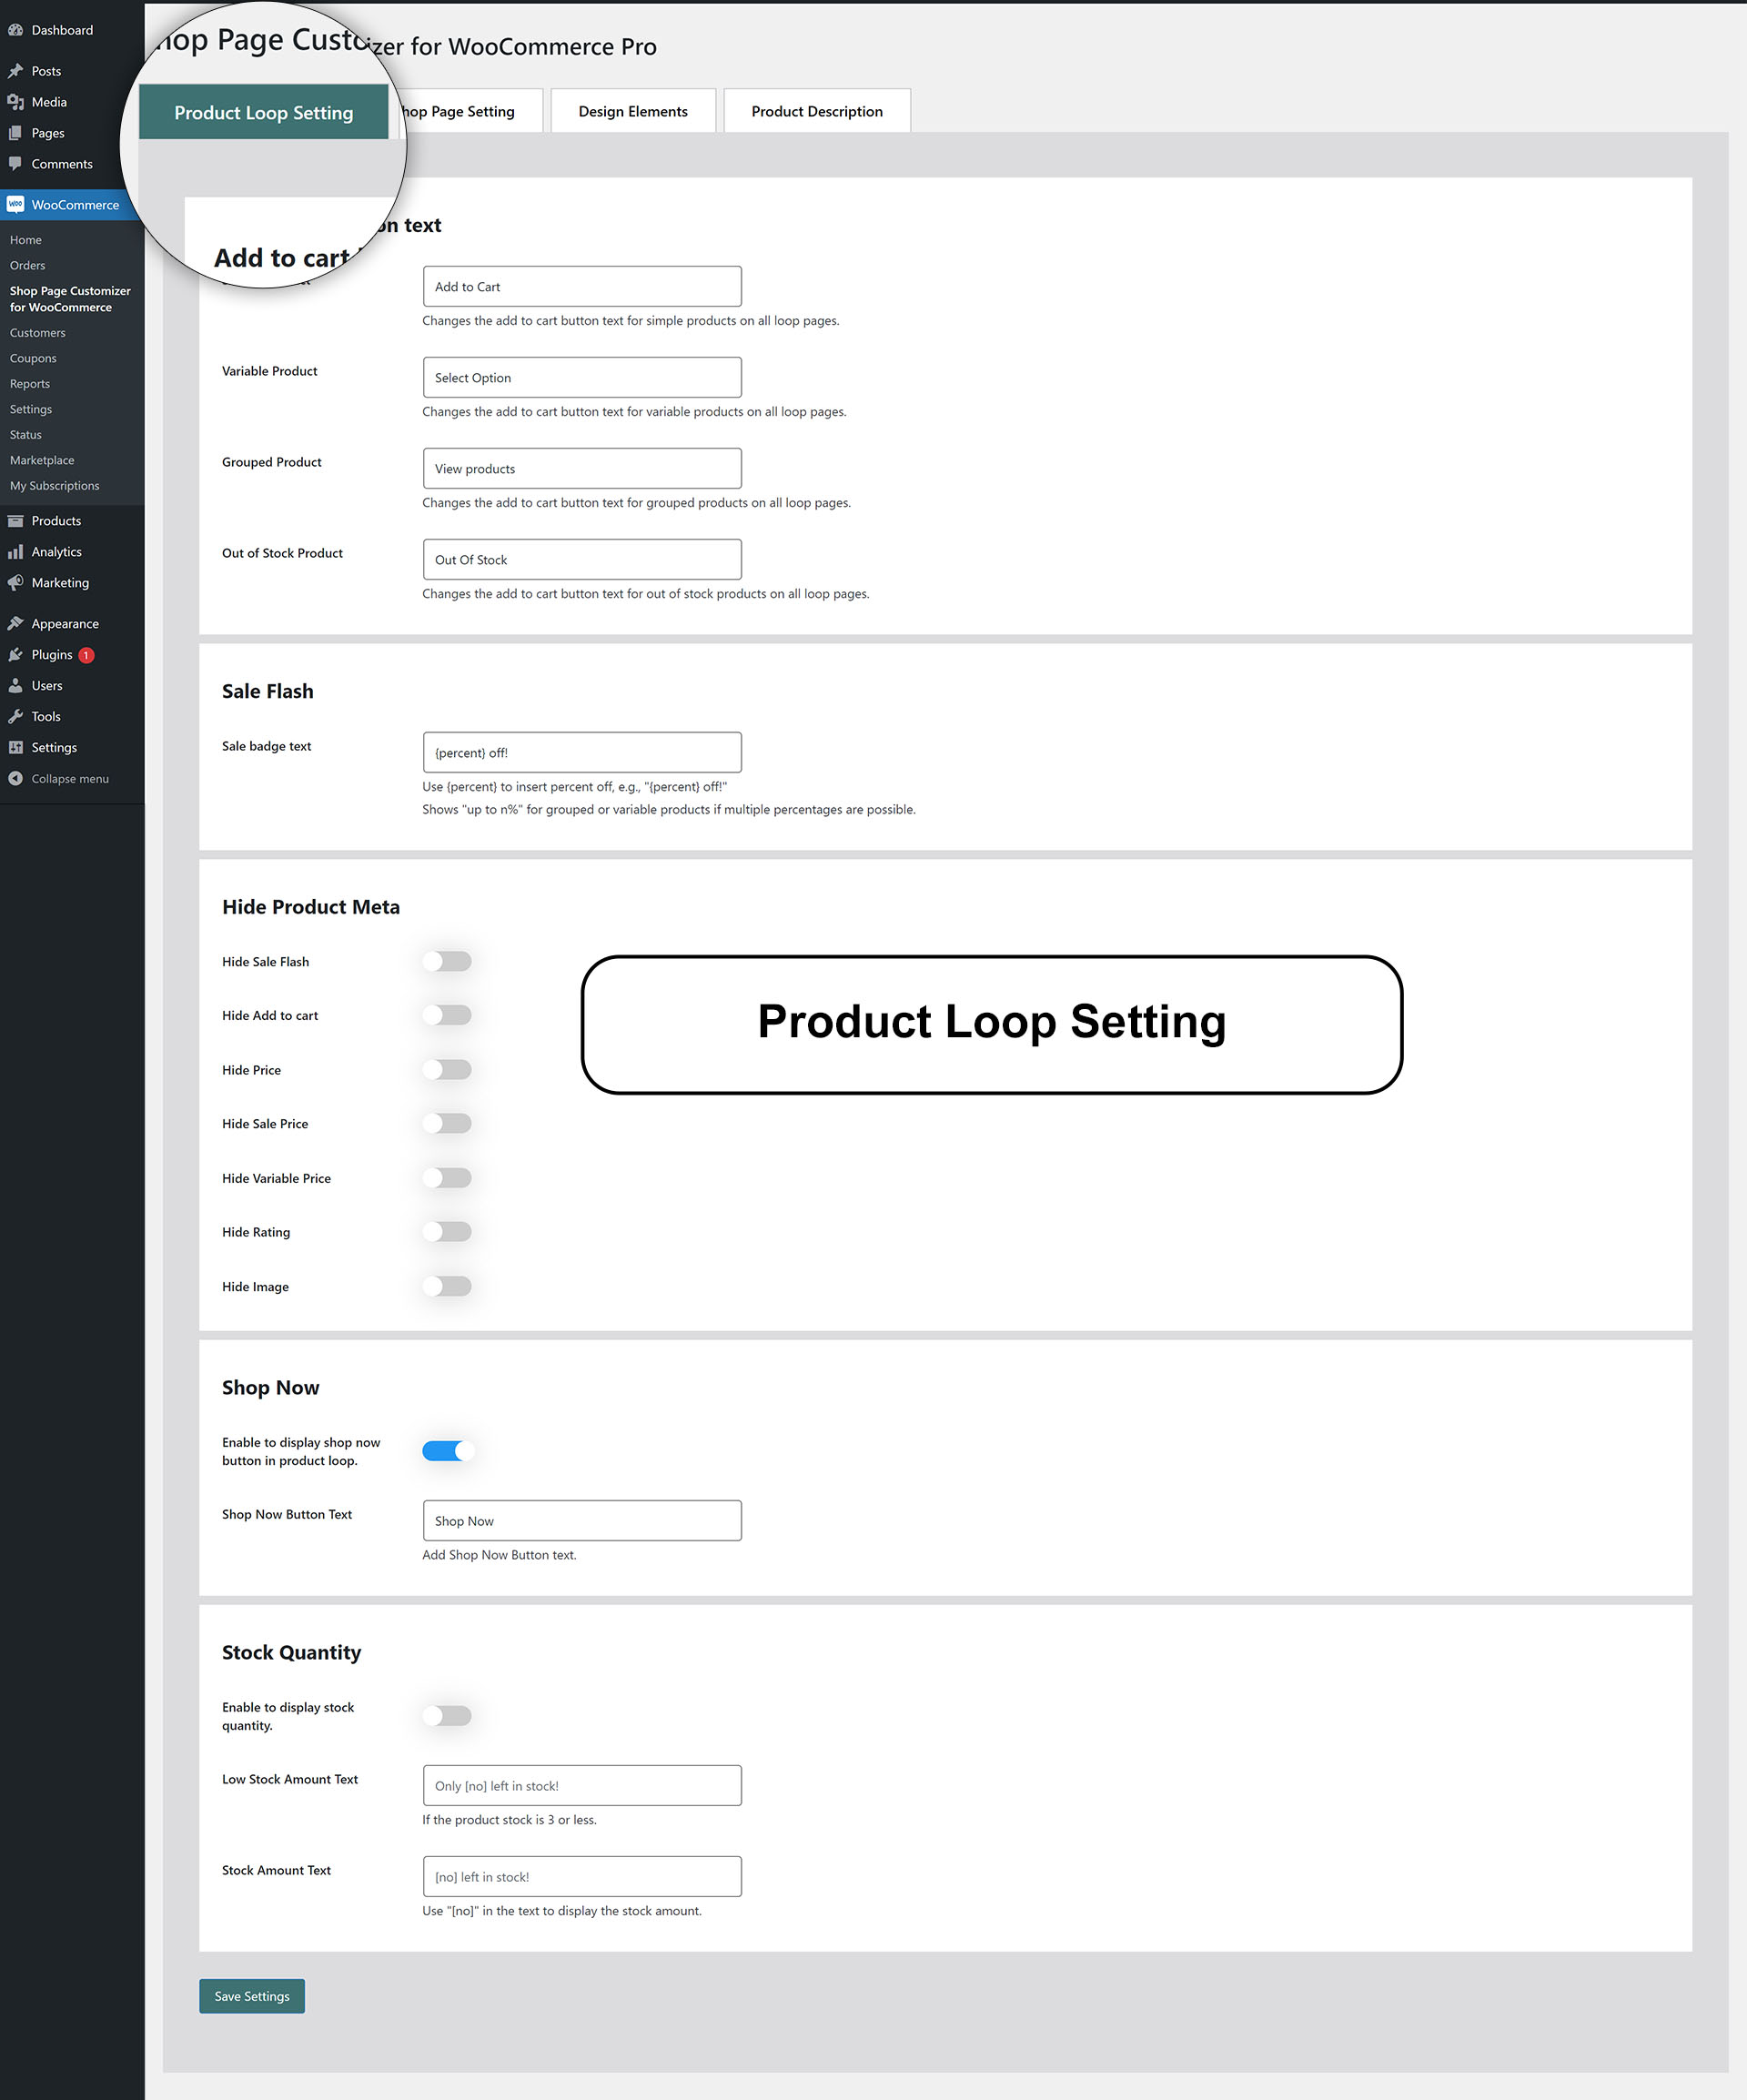Image resolution: width=1747 pixels, height=2100 pixels.
Task: Click the Posts pushpin icon
Action: [16, 71]
